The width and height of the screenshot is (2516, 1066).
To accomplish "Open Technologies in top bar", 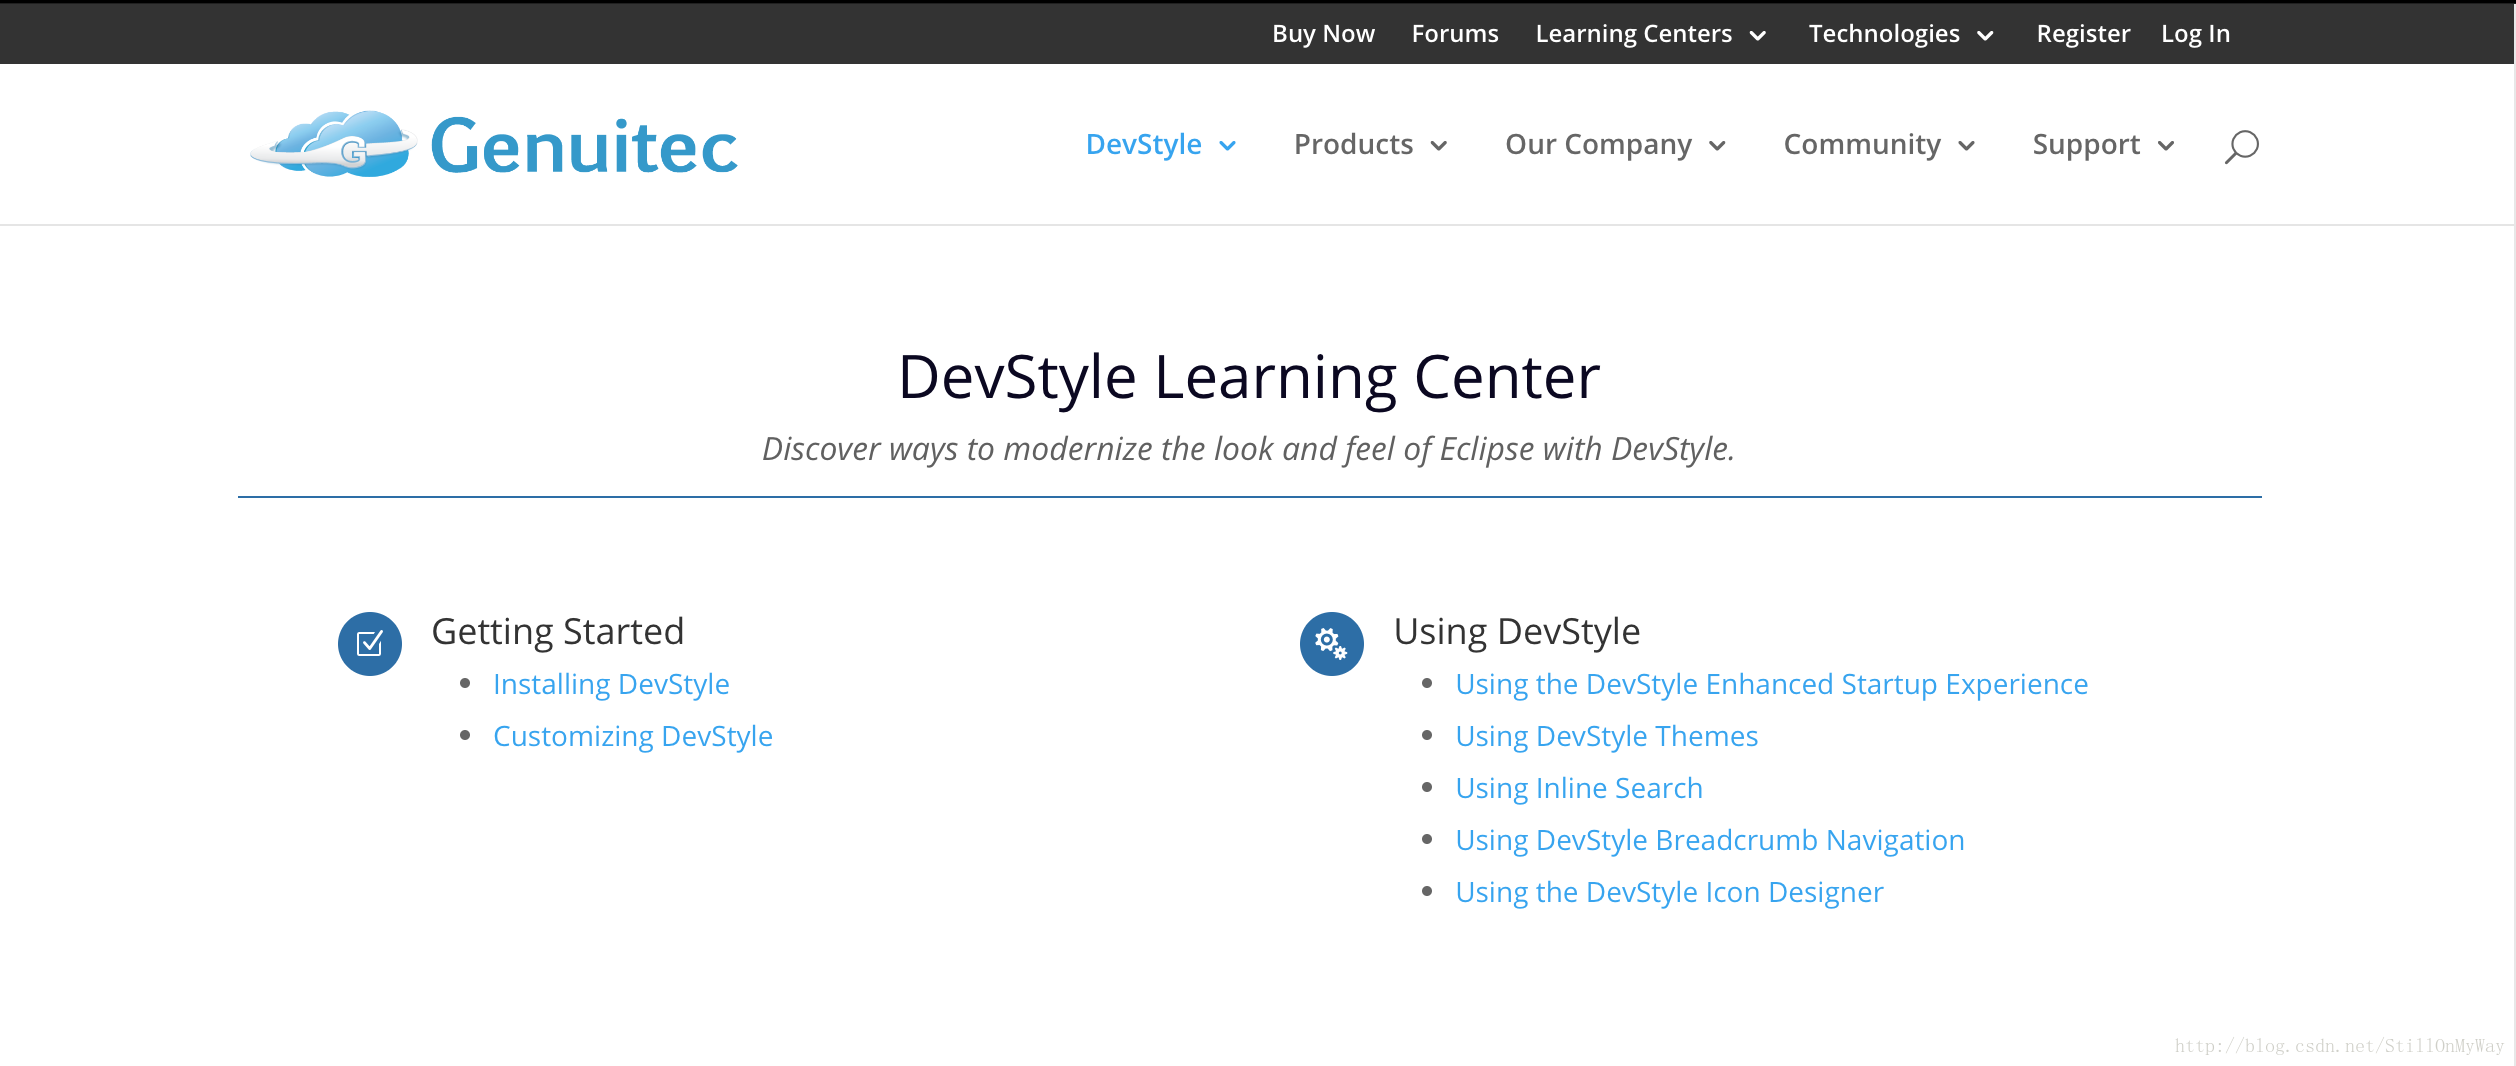I will point(1884,34).
